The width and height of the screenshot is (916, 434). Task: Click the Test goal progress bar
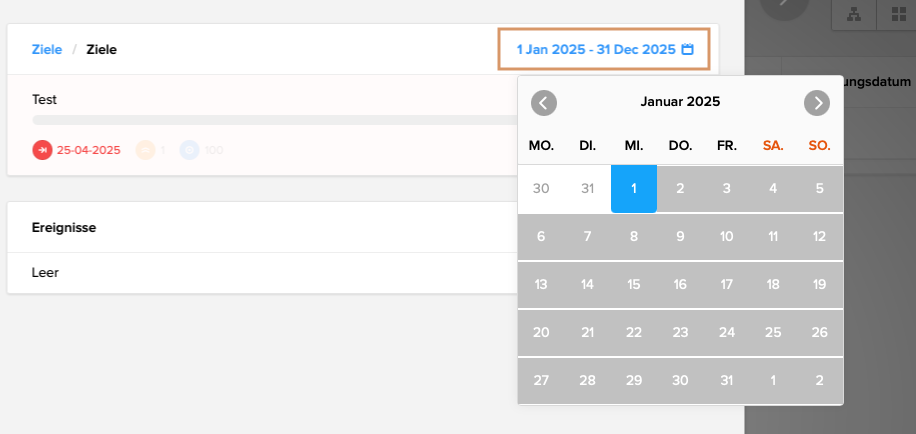coord(270,120)
